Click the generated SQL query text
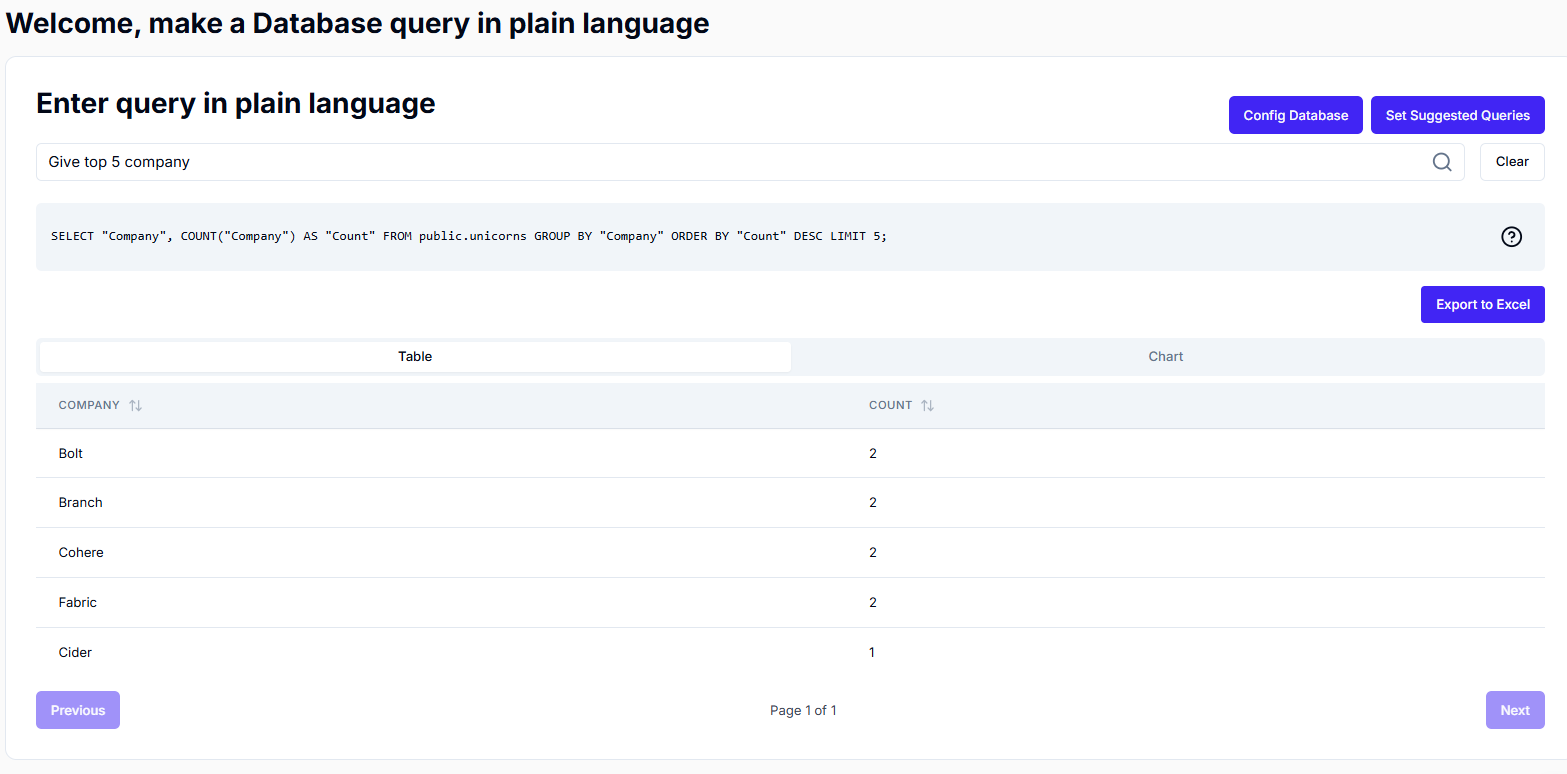This screenshot has width=1567, height=774. pyautogui.click(x=469, y=237)
